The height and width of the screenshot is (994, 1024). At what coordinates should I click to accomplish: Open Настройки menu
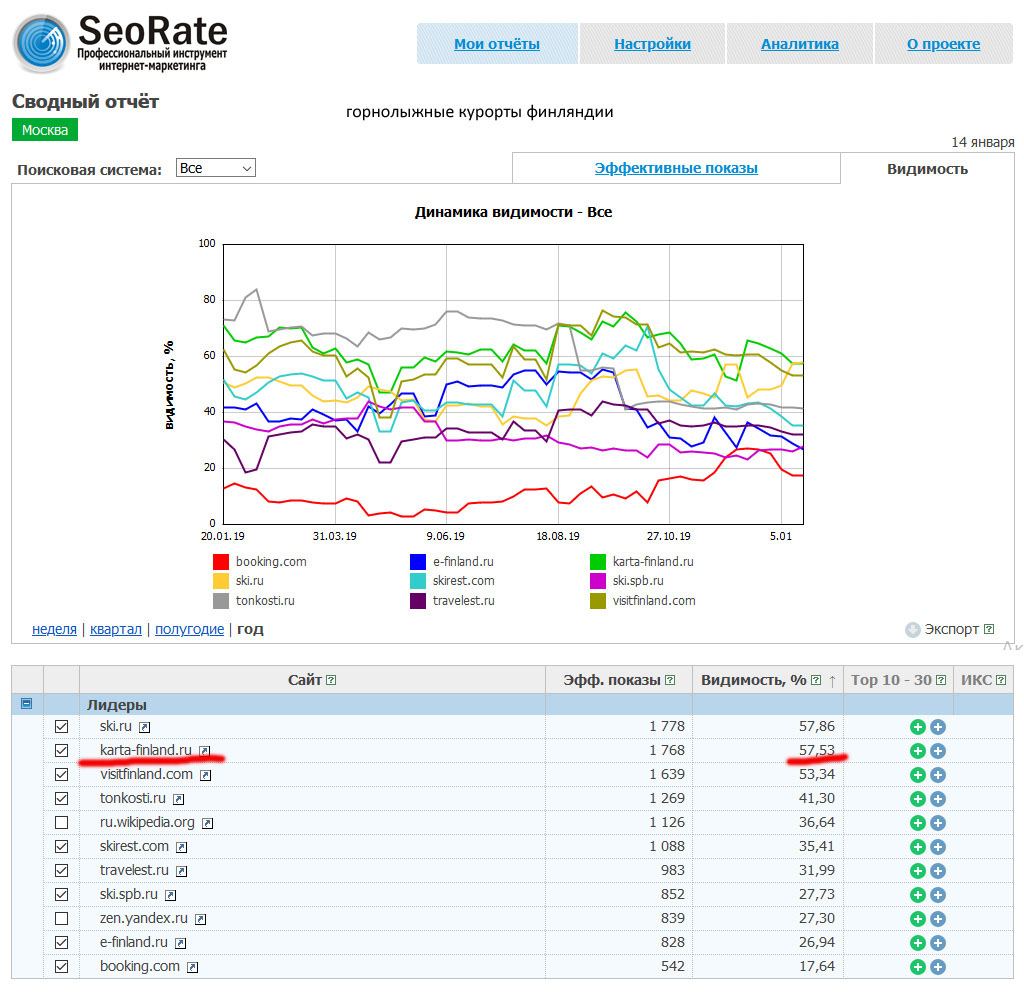pos(652,44)
